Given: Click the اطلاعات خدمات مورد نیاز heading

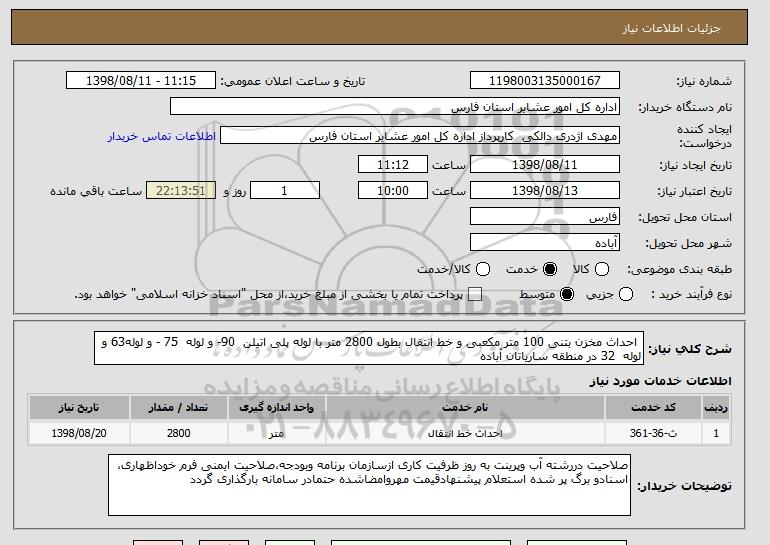Looking at the screenshot, I should click(x=660, y=381).
